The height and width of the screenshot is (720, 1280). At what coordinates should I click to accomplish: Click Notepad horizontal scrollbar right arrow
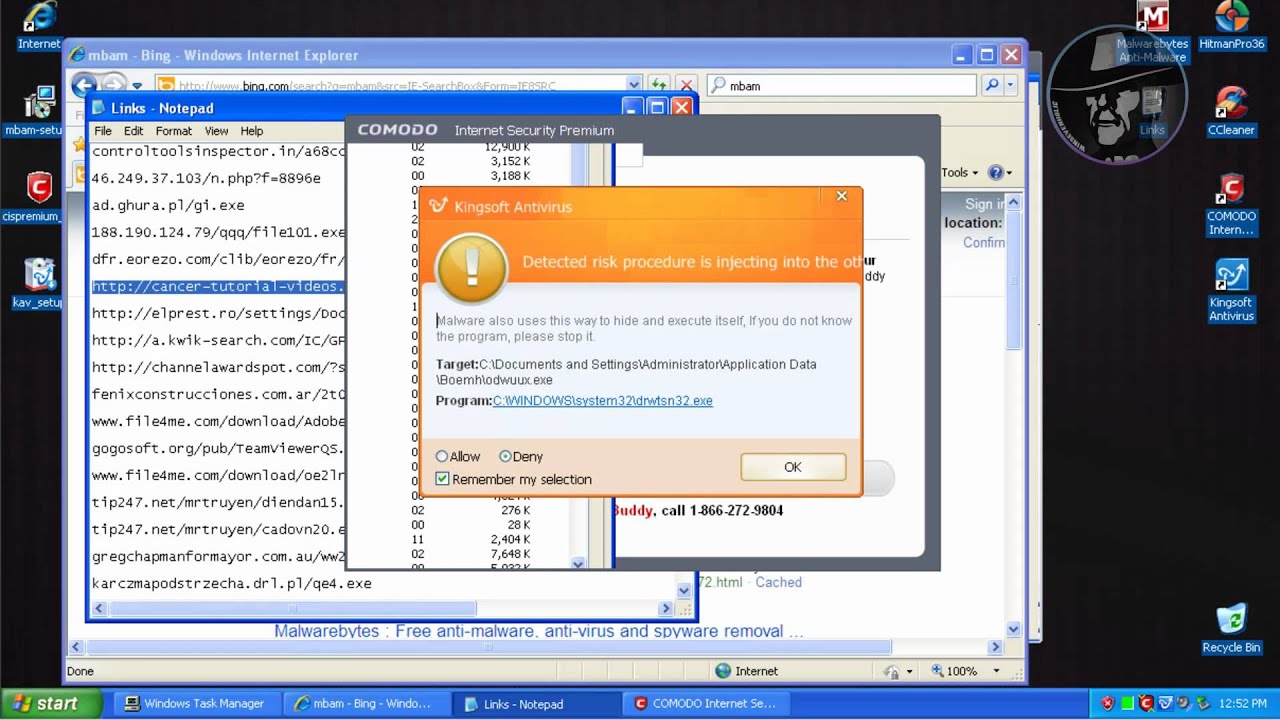pos(666,608)
